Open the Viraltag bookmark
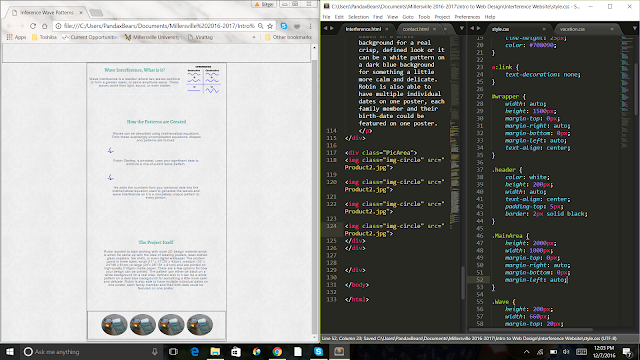The width and height of the screenshot is (640, 360). click(200, 37)
